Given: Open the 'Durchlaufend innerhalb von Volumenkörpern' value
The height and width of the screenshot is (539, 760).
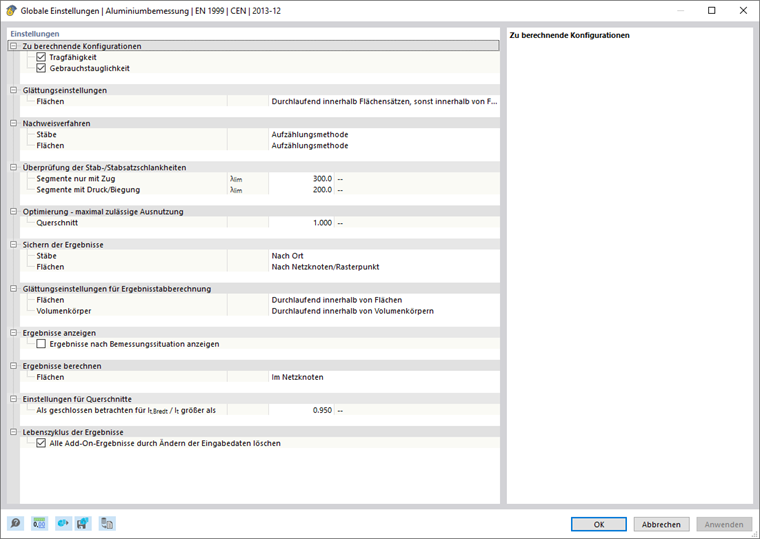Looking at the screenshot, I should coord(384,311).
